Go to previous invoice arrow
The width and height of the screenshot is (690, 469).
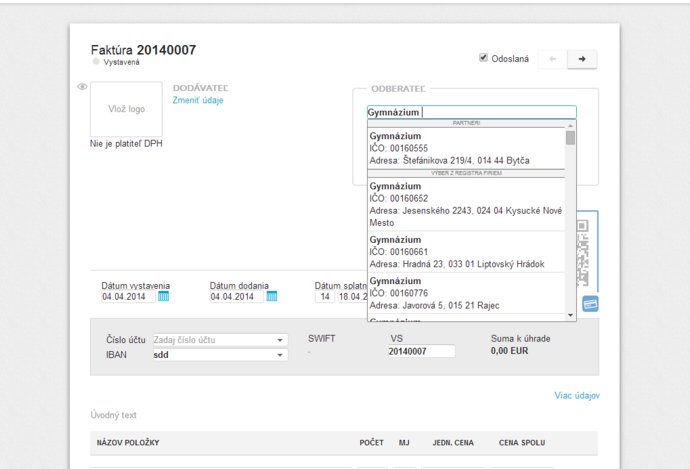pos(553,59)
